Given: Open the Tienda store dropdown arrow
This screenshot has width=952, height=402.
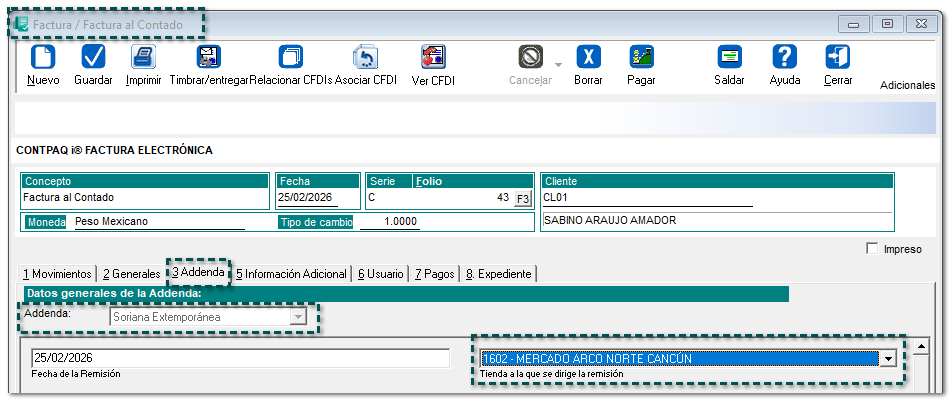Looking at the screenshot, I should point(888,359).
